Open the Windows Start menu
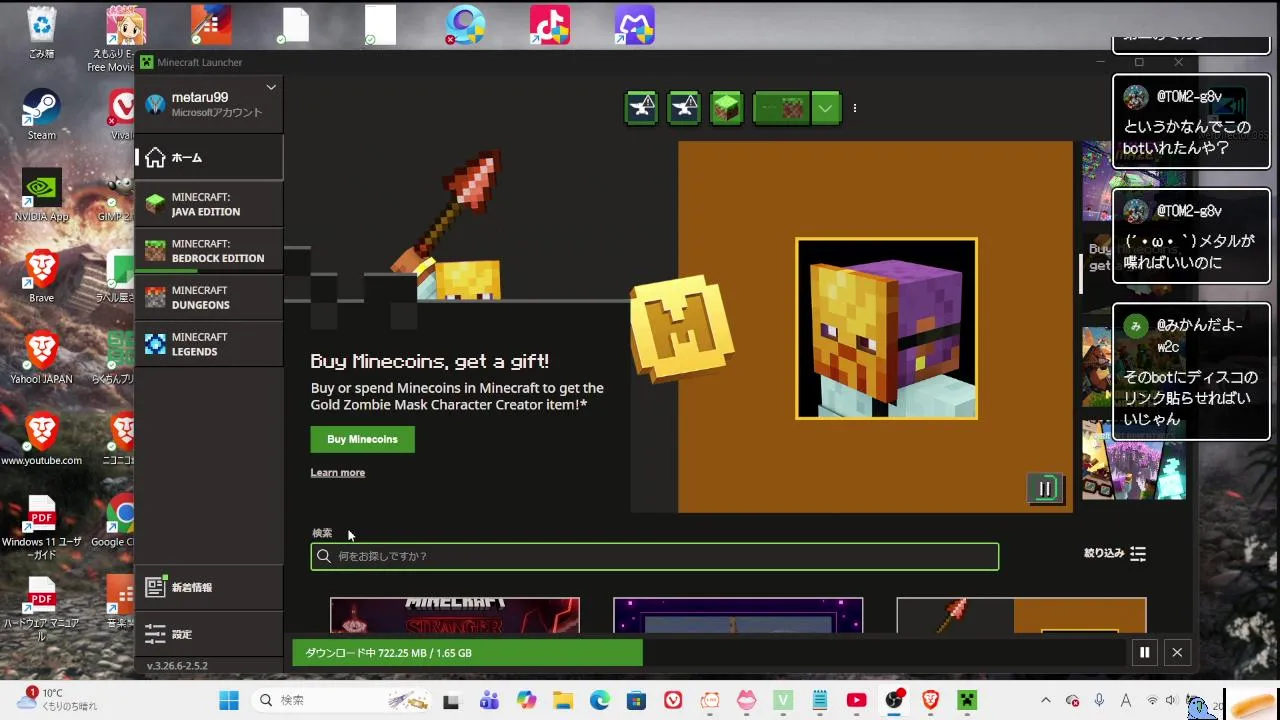The width and height of the screenshot is (1280, 720). point(229,700)
